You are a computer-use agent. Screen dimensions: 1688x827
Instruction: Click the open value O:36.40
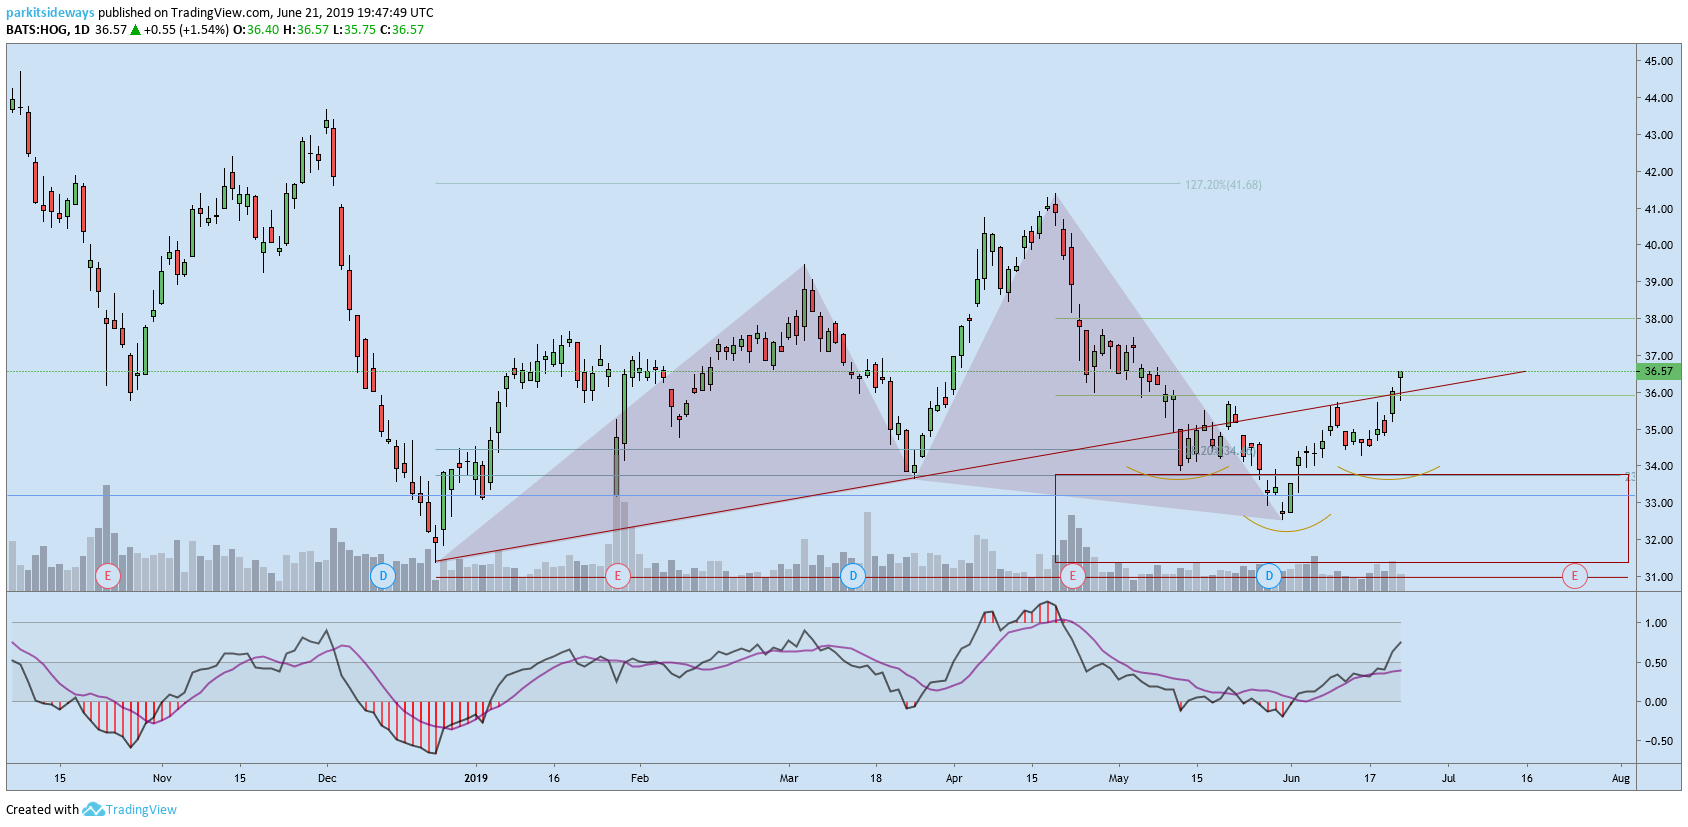[256, 30]
